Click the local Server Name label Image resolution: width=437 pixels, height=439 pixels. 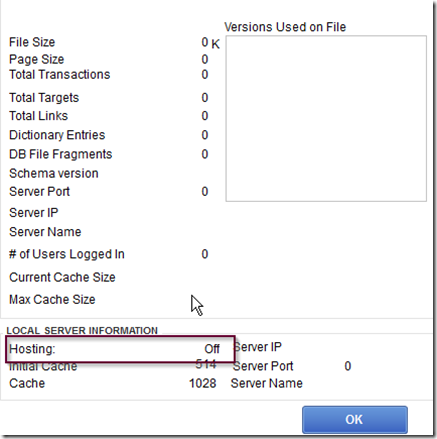click(x=267, y=383)
